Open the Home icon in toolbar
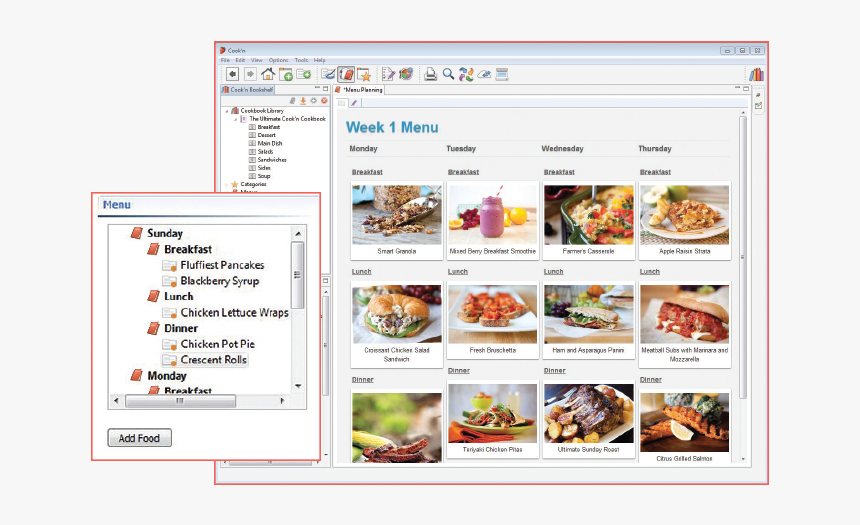Image resolution: width=860 pixels, height=525 pixels. click(x=268, y=74)
